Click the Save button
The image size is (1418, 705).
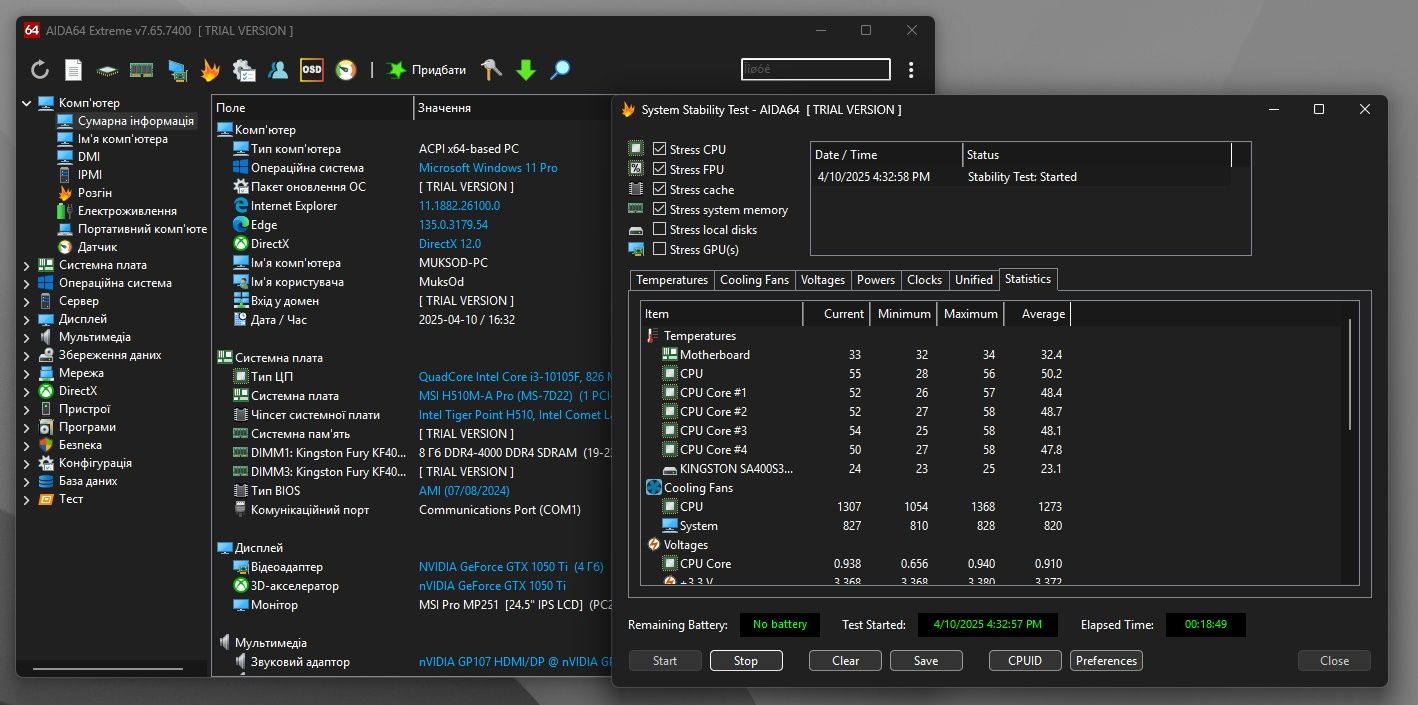point(926,661)
